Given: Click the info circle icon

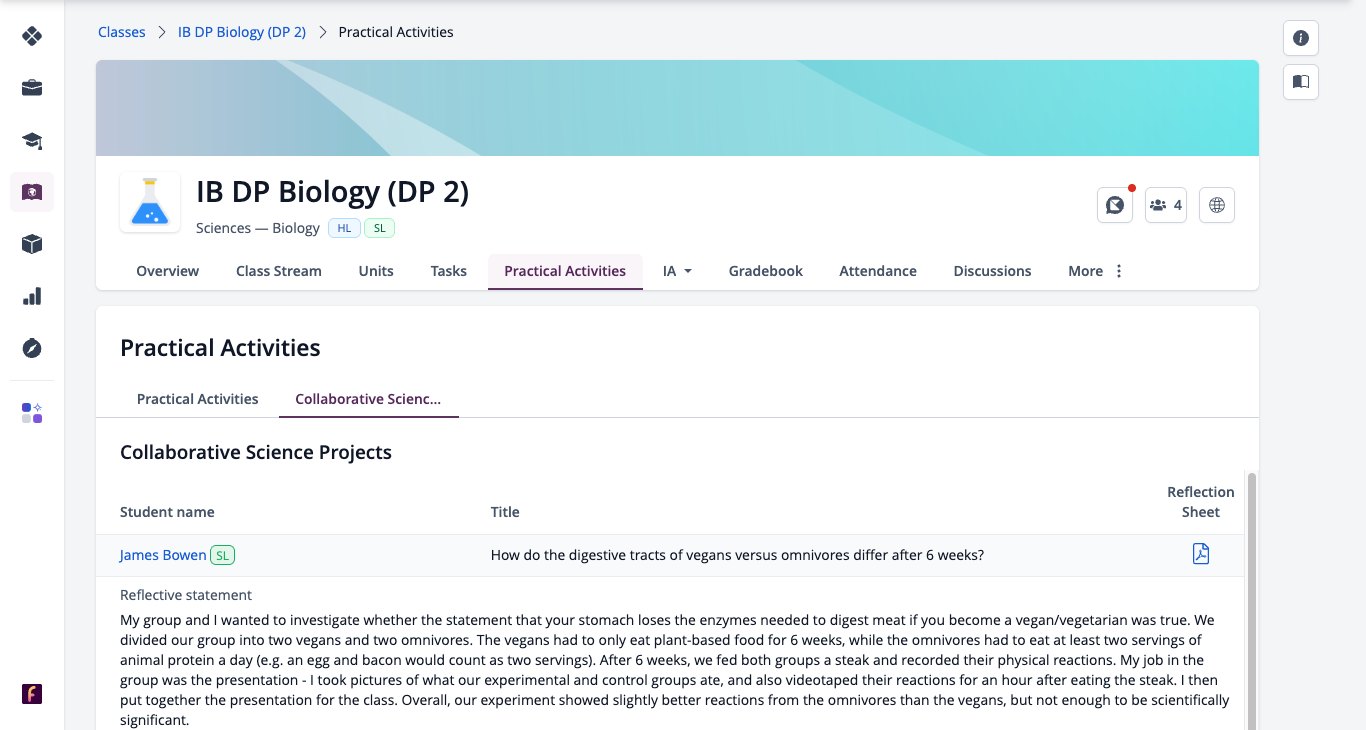Looking at the screenshot, I should click(x=1301, y=38).
